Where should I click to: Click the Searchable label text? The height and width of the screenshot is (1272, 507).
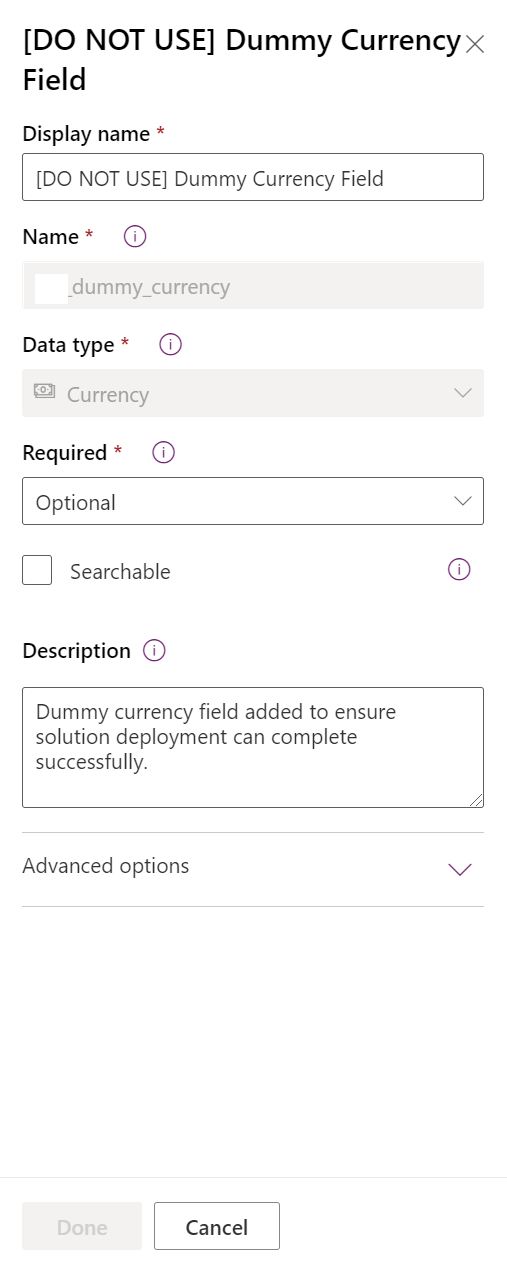(x=120, y=572)
